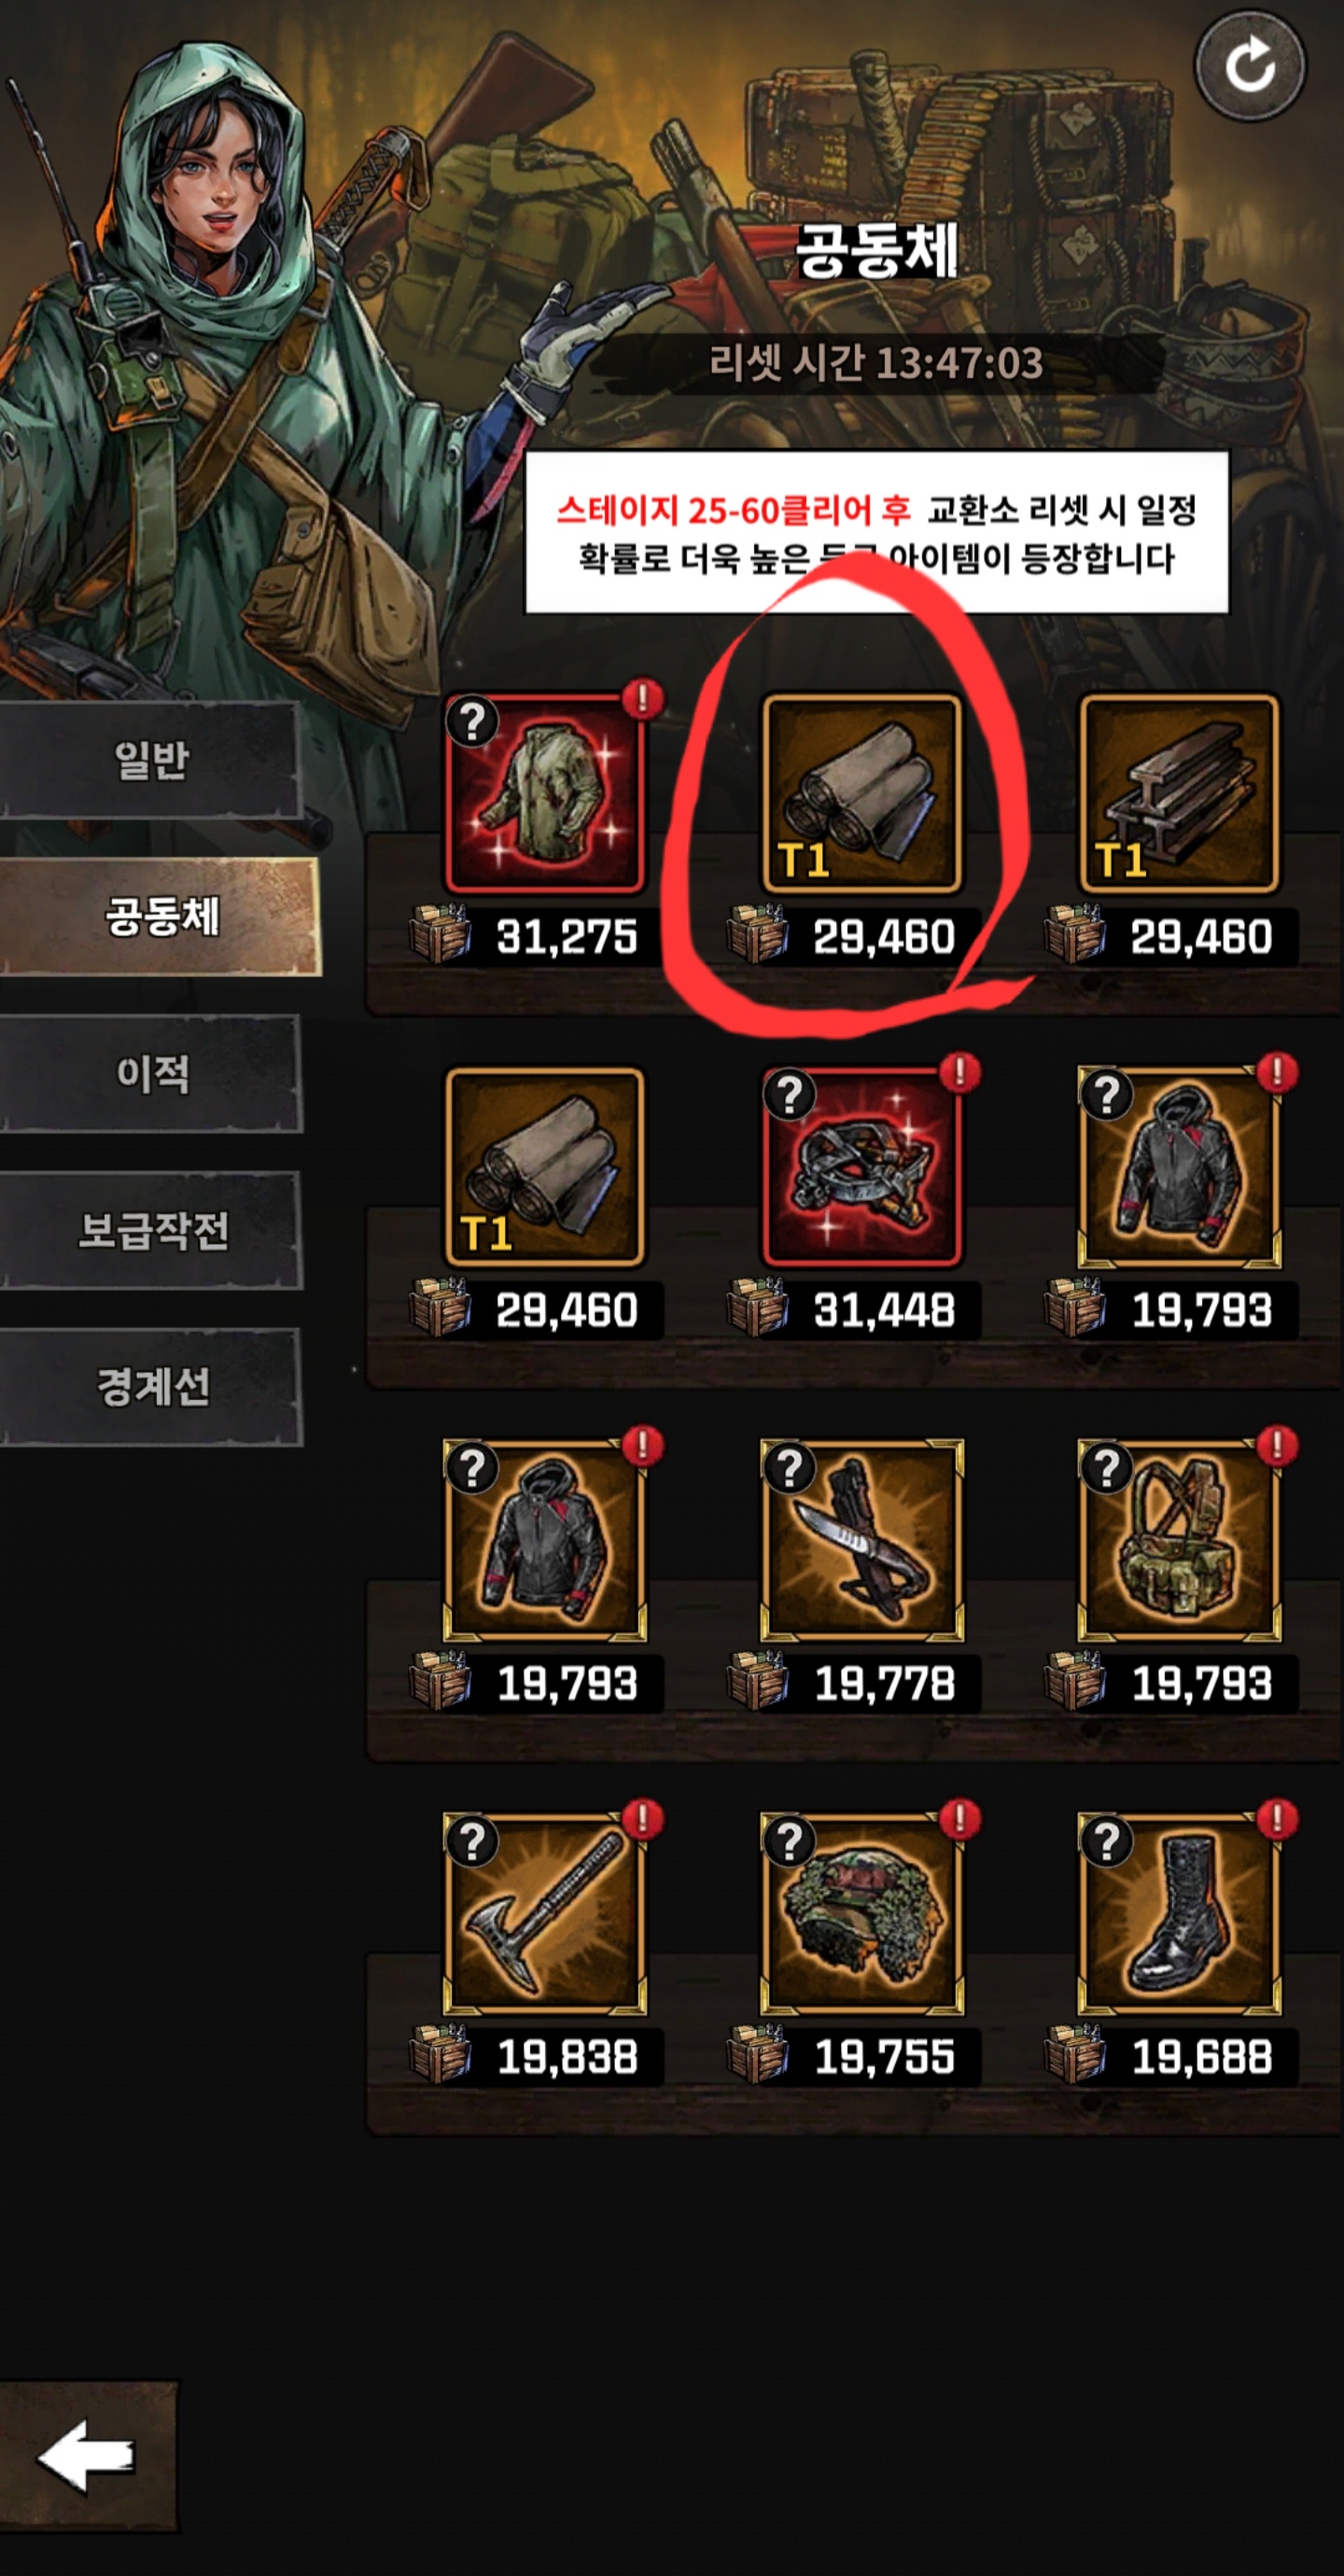Select the red crossbow item priced 31,448
The height and width of the screenshot is (2576, 1344).
point(862,1167)
